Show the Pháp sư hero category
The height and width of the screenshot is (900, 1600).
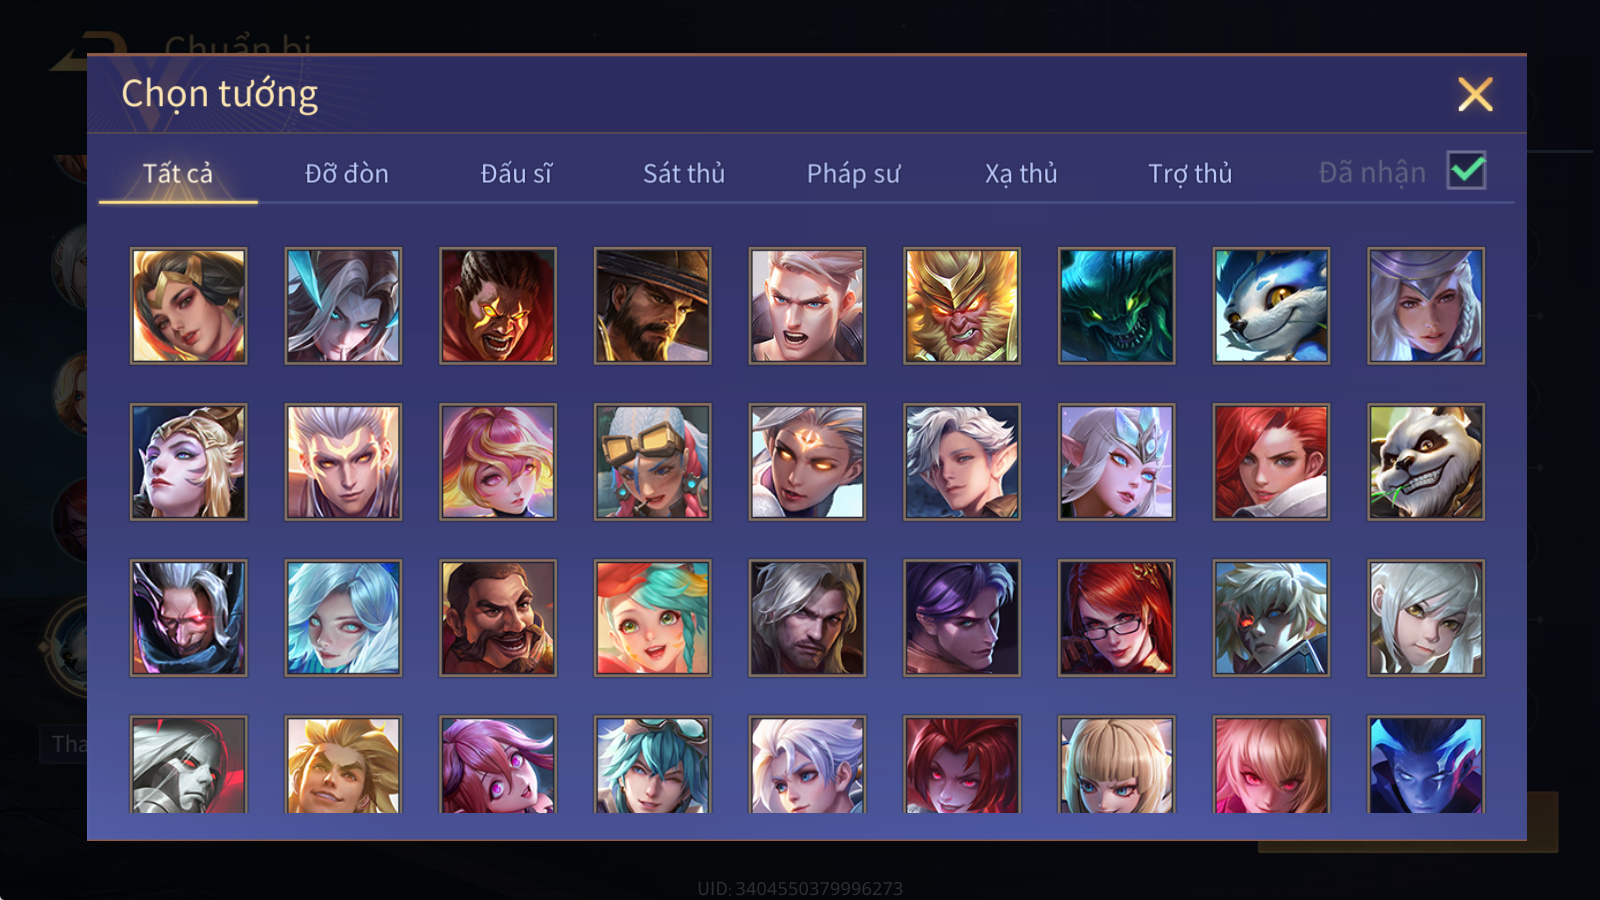click(853, 174)
